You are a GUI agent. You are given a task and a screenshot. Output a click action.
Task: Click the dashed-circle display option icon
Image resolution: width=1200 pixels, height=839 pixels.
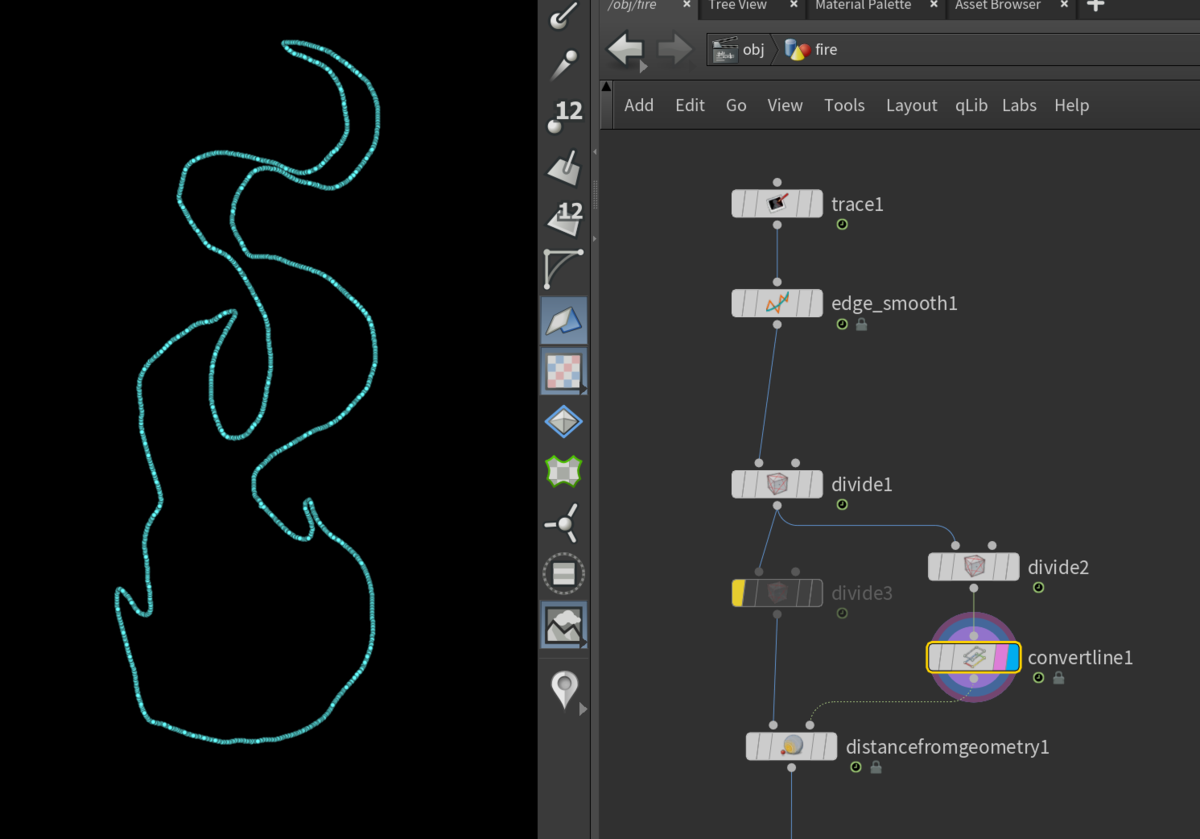click(x=564, y=574)
